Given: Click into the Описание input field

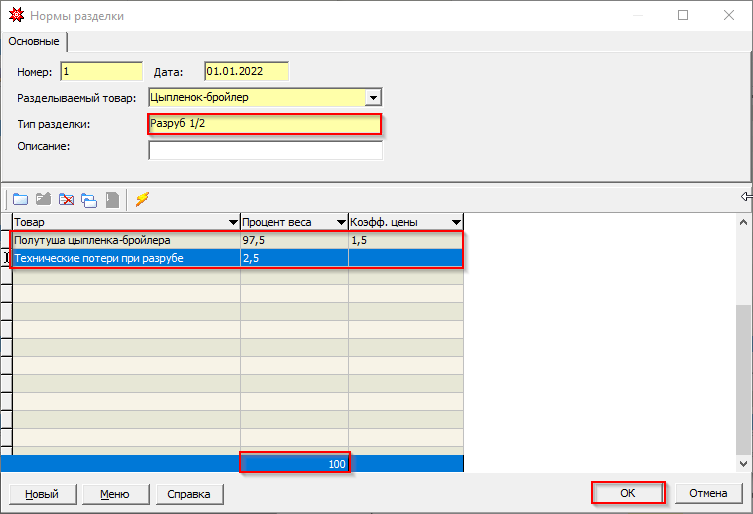Looking at the screenshot, I should (265, 151).
